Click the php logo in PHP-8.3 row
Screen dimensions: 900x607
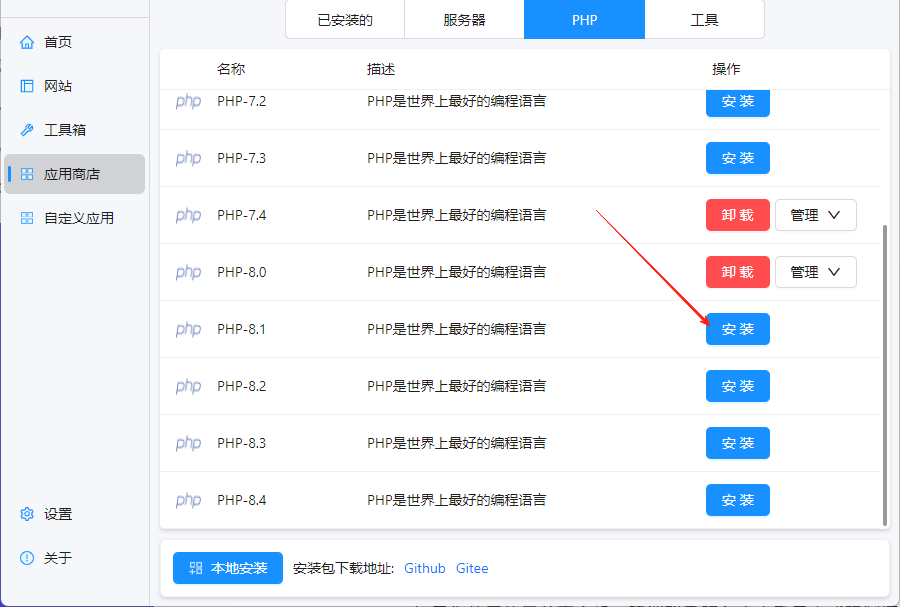pos(188,443)
